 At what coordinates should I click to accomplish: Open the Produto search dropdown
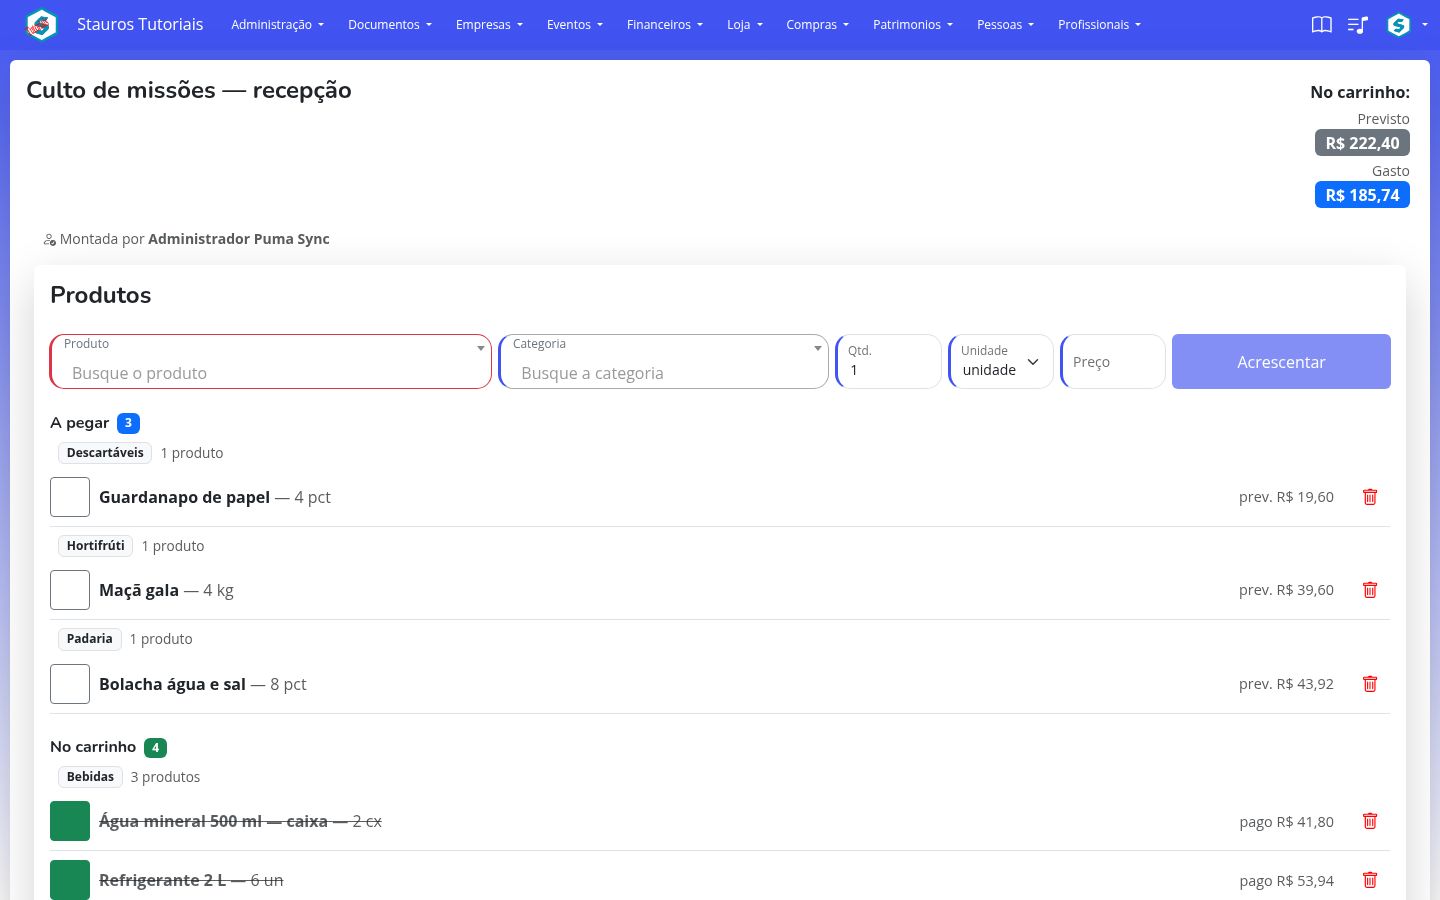[271, 361]
